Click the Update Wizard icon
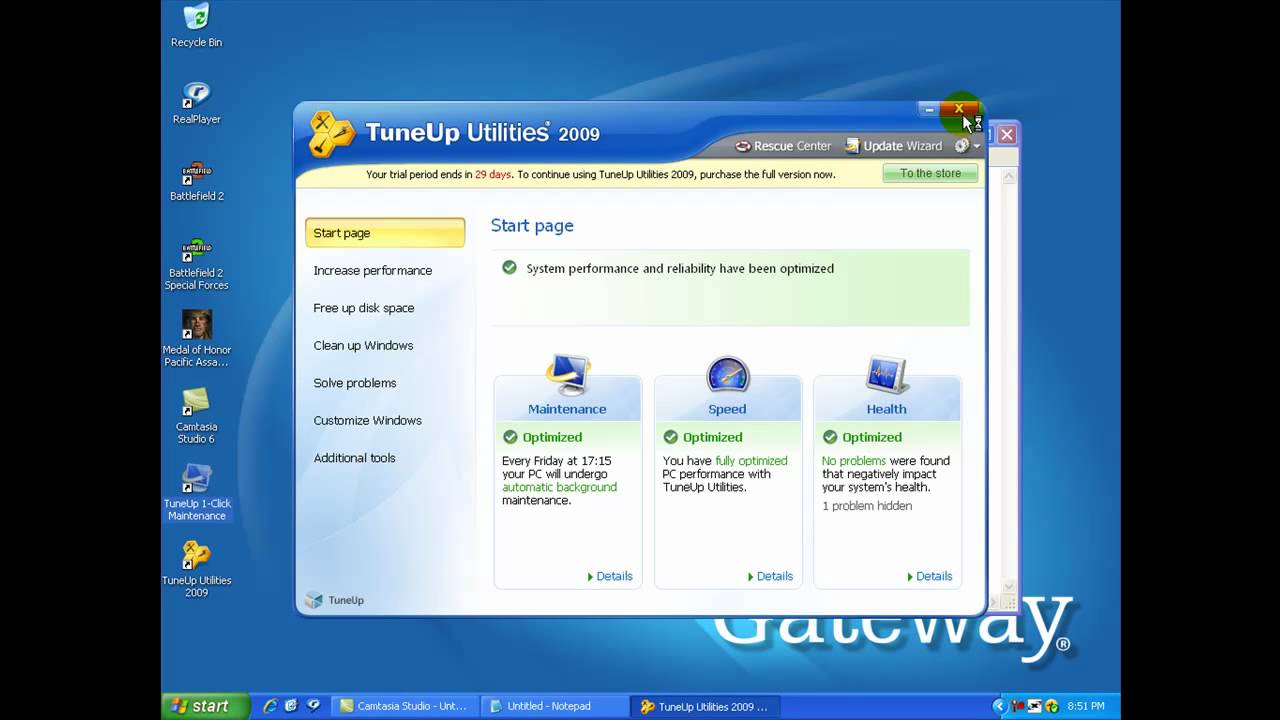This screenshot has height=720, width=1280. [x=852, y=146]
